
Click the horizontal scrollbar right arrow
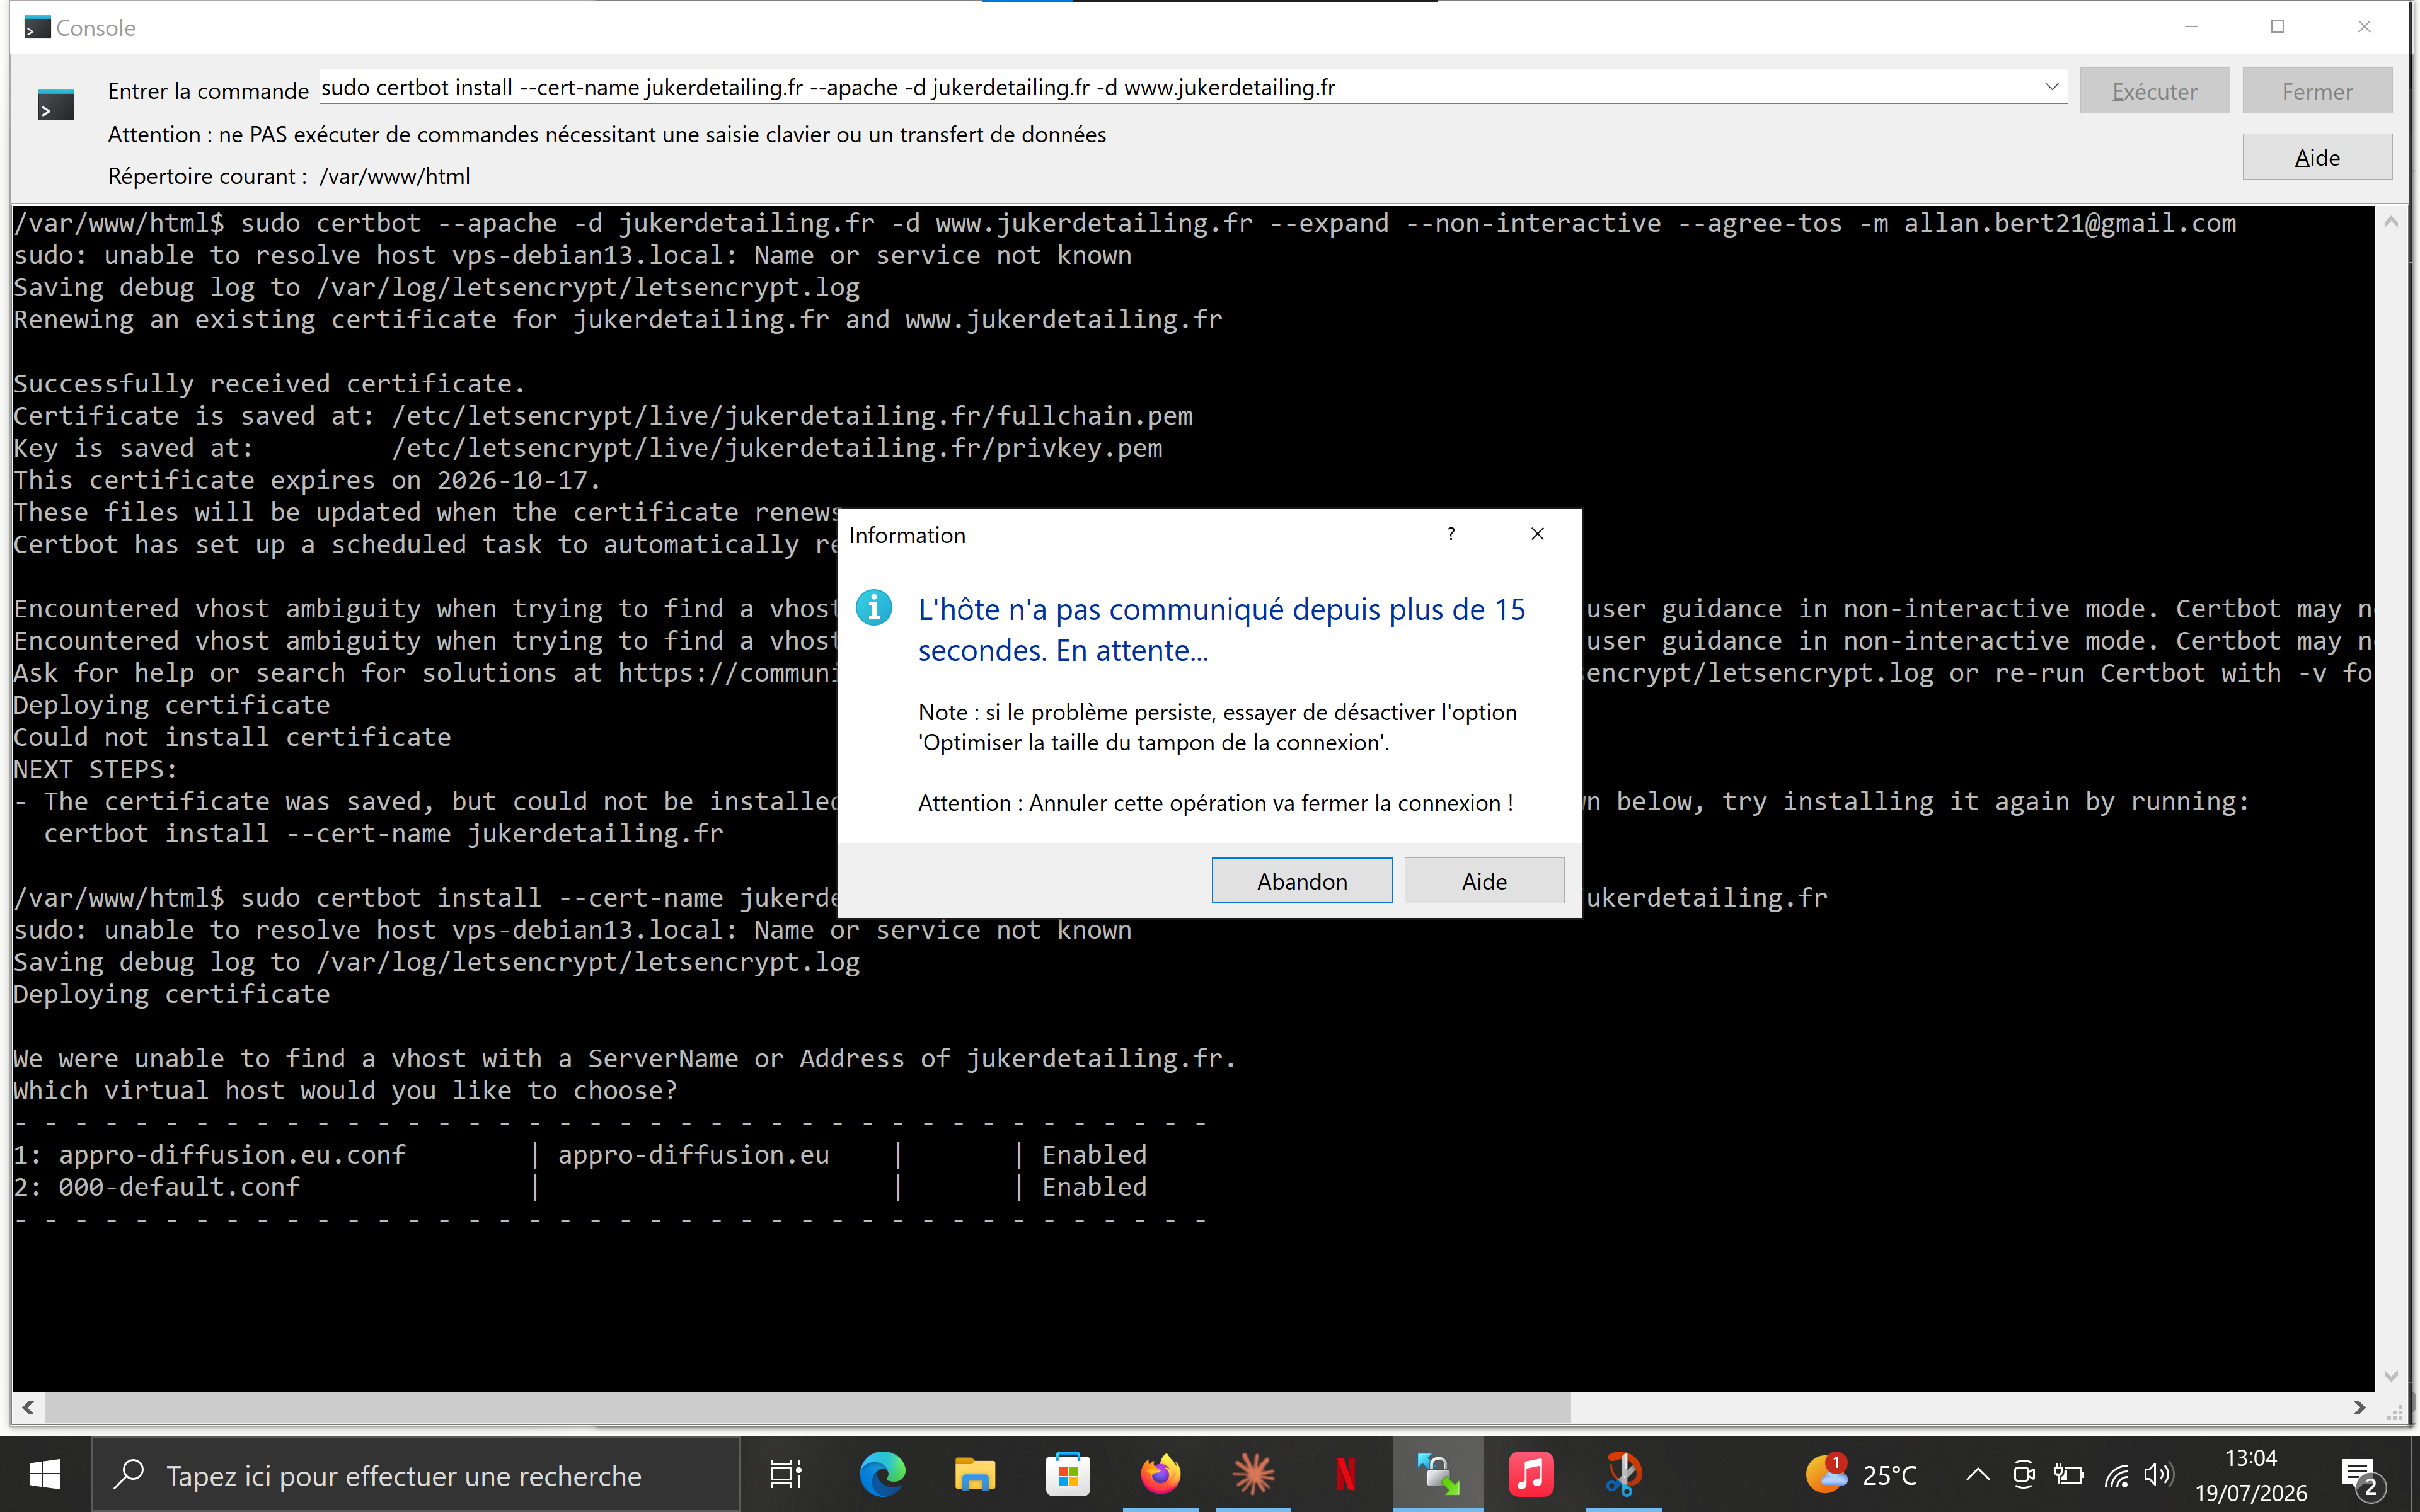tap(2360, 1407)
